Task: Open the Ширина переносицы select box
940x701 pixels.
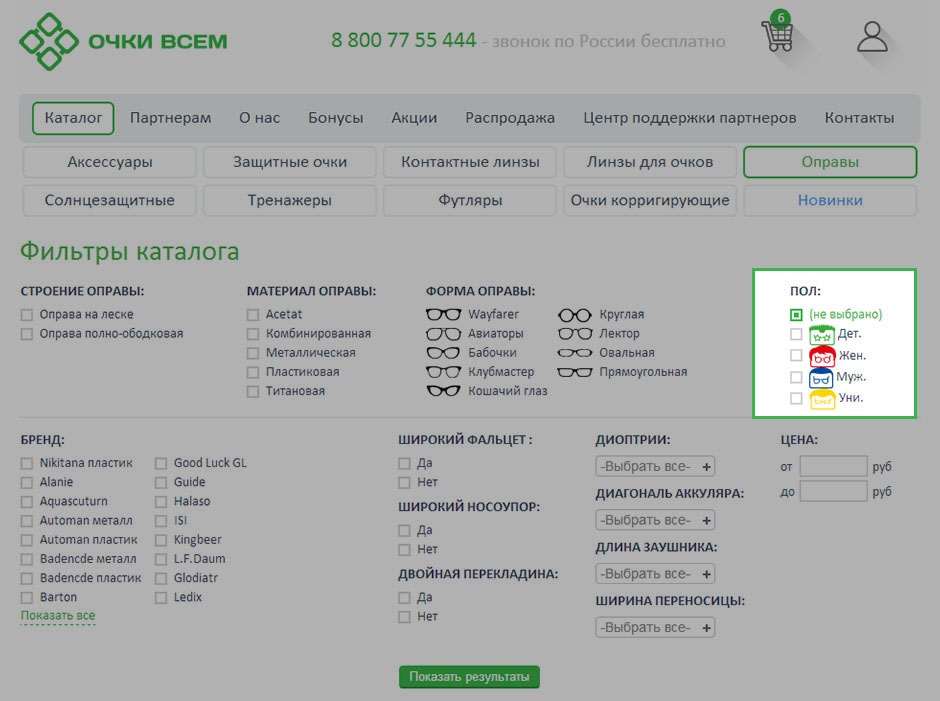Action: click(x=655, y=628)
